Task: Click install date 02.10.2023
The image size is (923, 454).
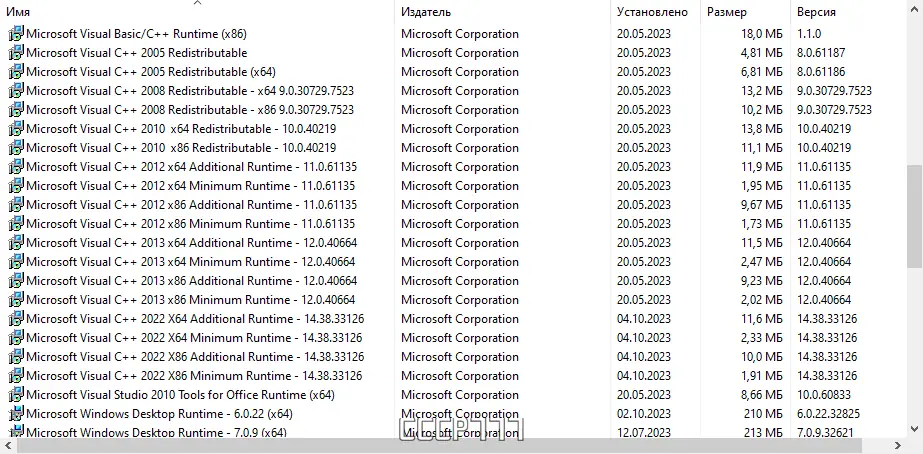Action: [x=643, y=413]
